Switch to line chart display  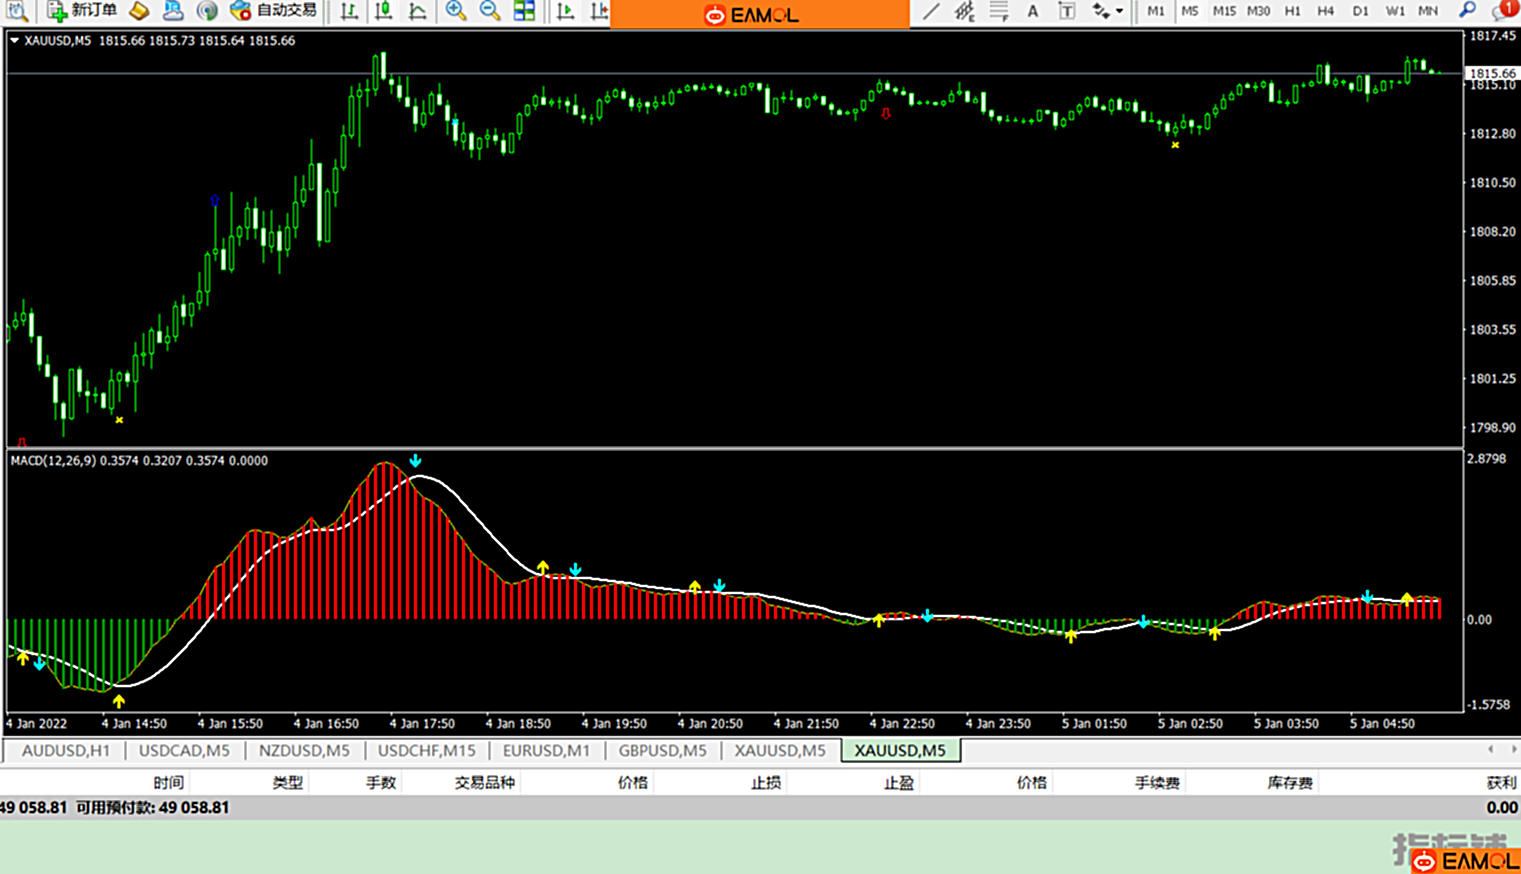tap(417, 11)
